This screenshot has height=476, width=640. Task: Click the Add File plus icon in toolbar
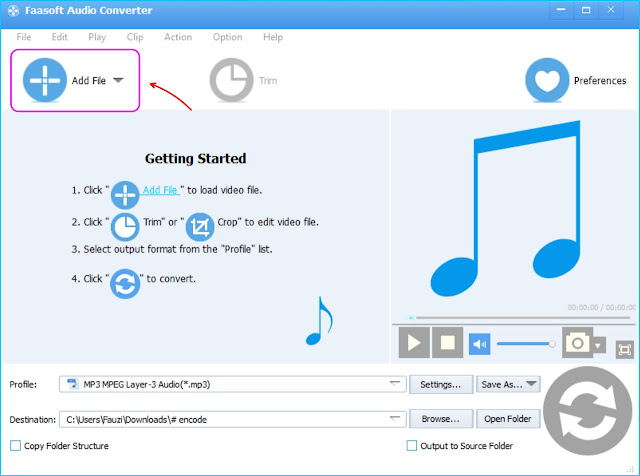[x=45, y=80]
